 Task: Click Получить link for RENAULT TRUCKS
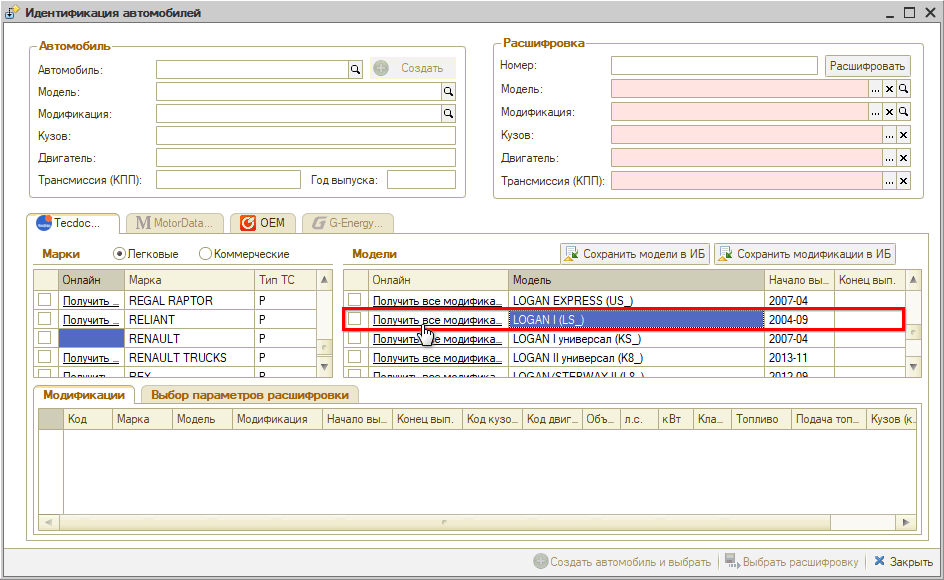coord(91,358)
